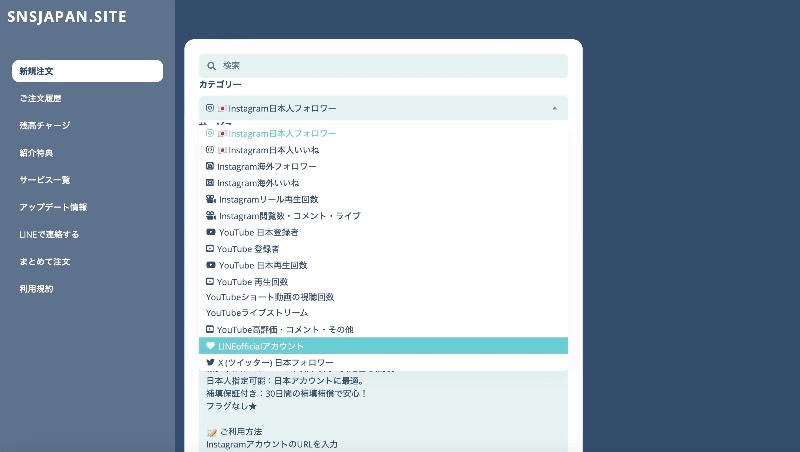
Task: Choose YouTubeショート動画の視聴回数 option
Action: [x=383, y=297]
